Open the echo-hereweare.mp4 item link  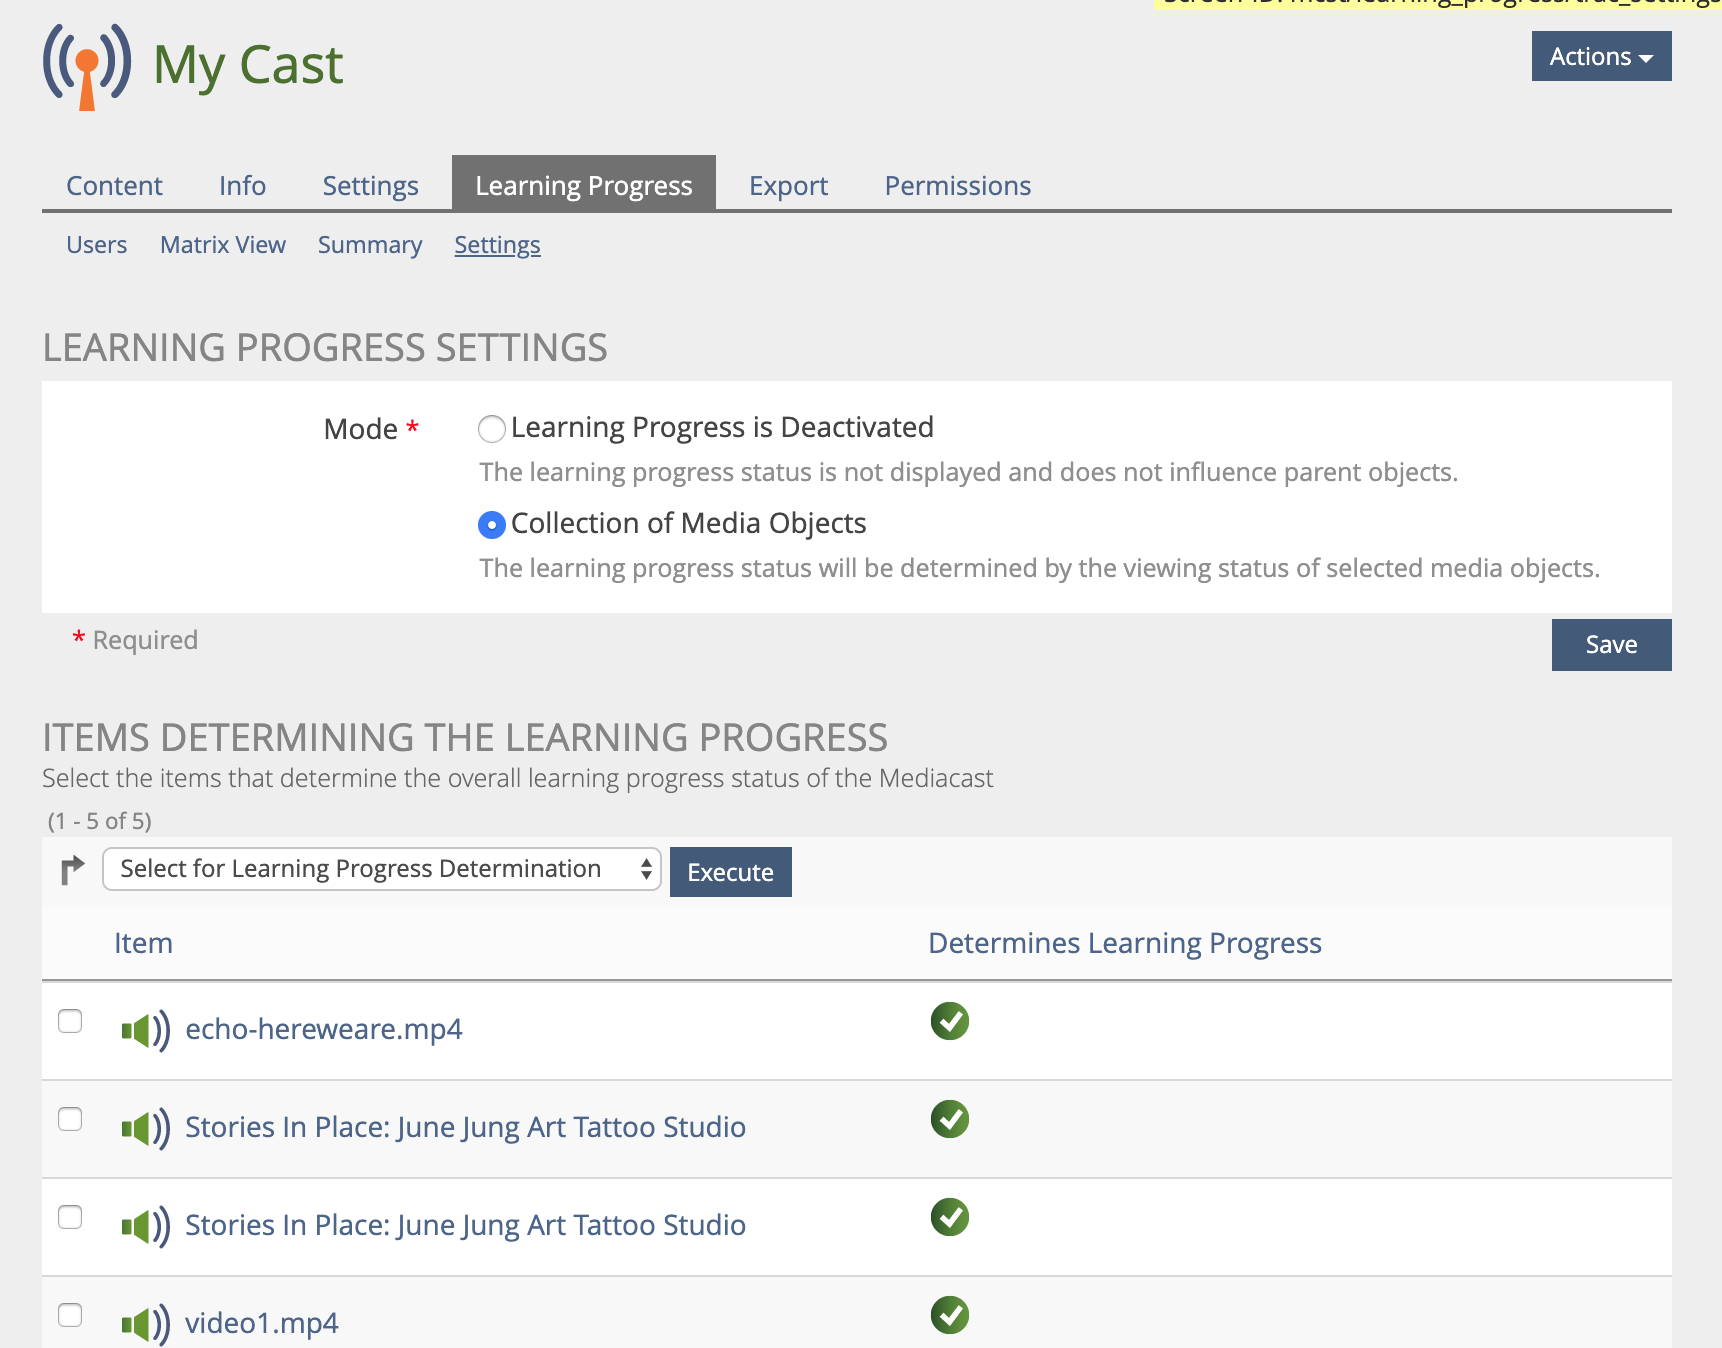pyautogui.click(x=323, y=1029)
